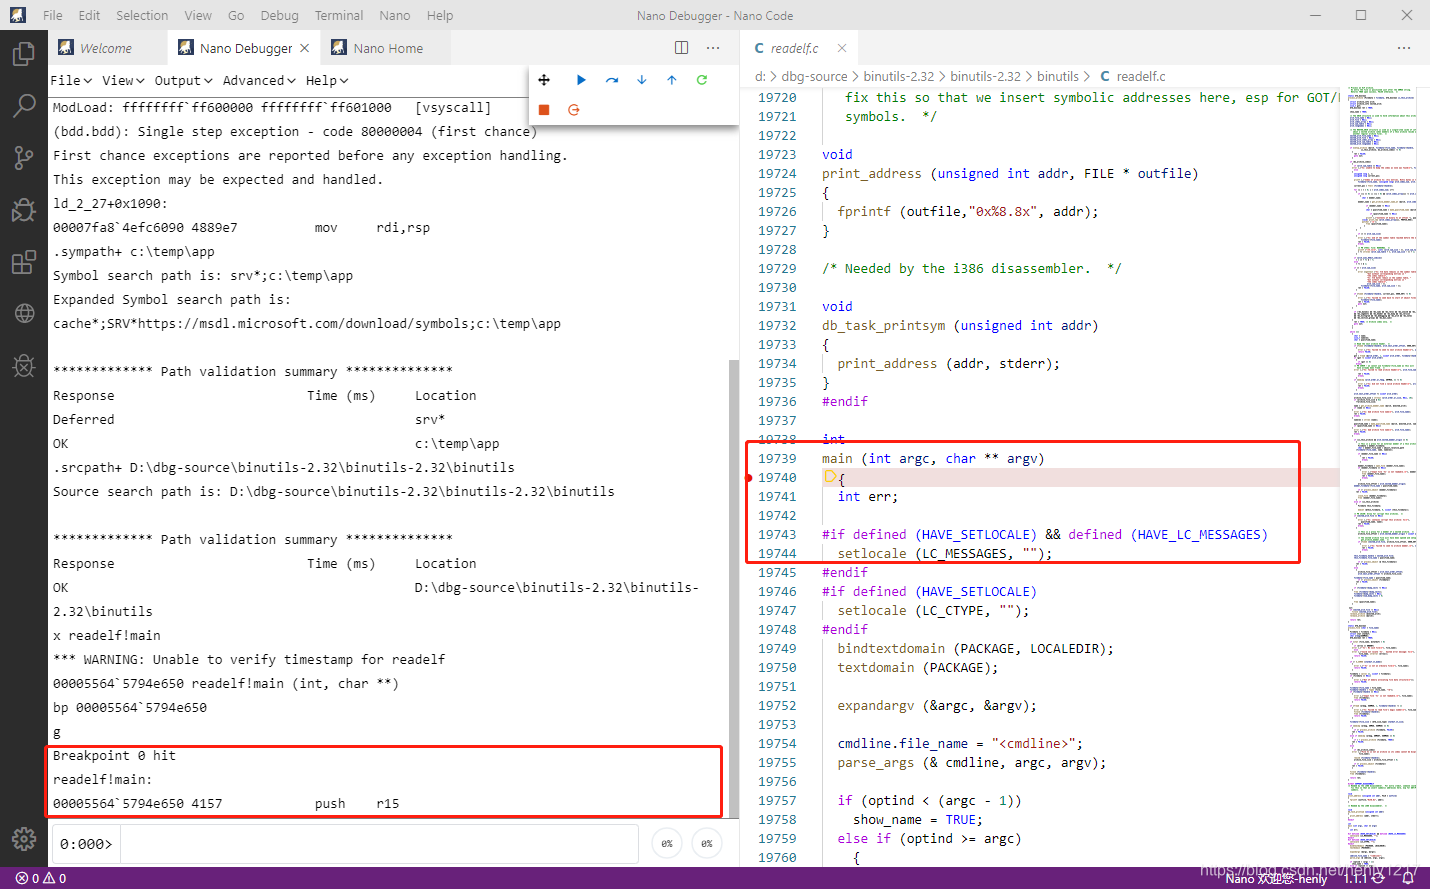Click the d: breadcrumb root
1430x889 pixels.
click(x=760, y=76)
